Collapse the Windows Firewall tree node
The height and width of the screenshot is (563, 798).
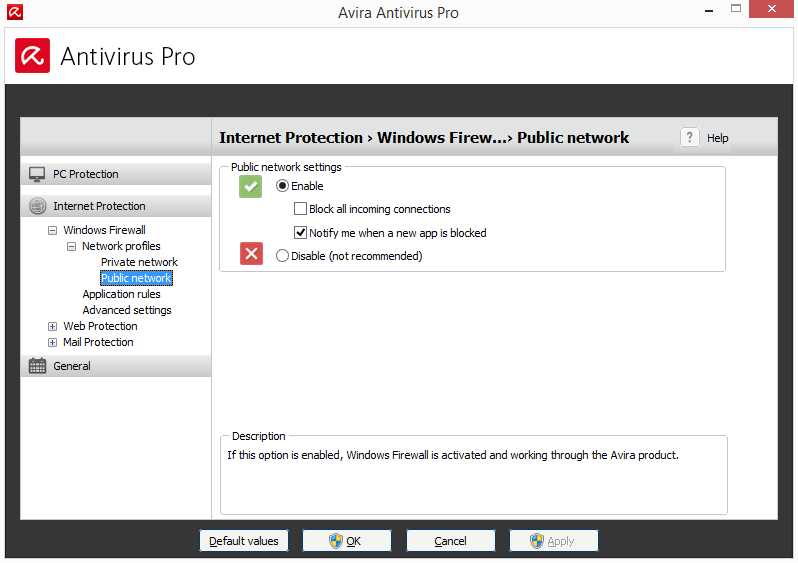tap(53, 230)
